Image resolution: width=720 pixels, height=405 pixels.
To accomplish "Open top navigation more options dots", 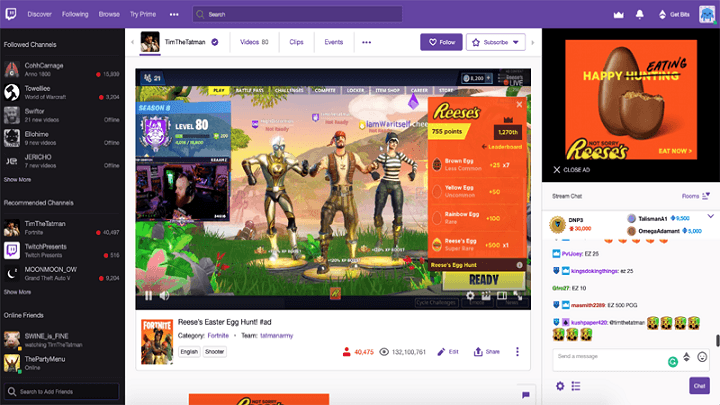I will (x=174, y=14).
